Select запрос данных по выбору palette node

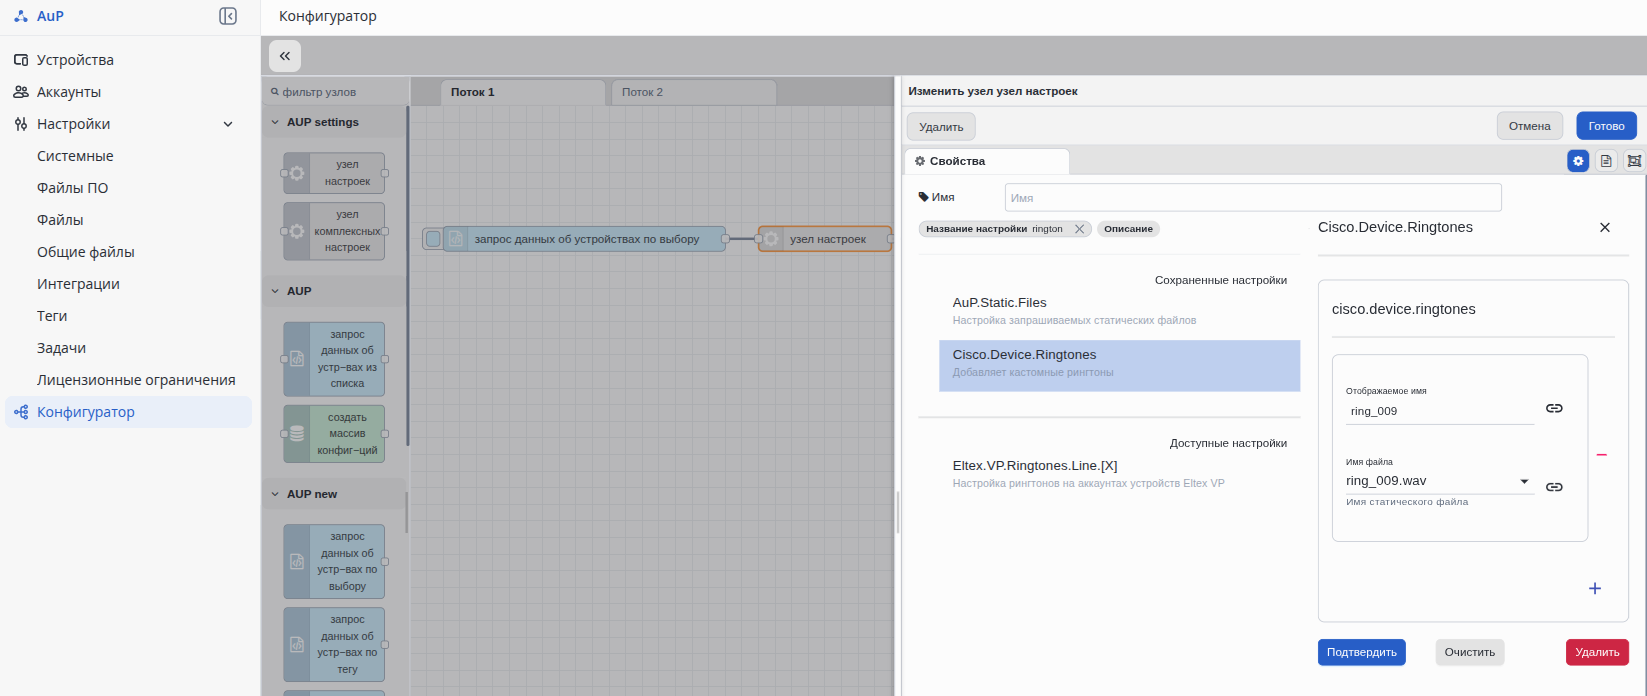point(334,561)
